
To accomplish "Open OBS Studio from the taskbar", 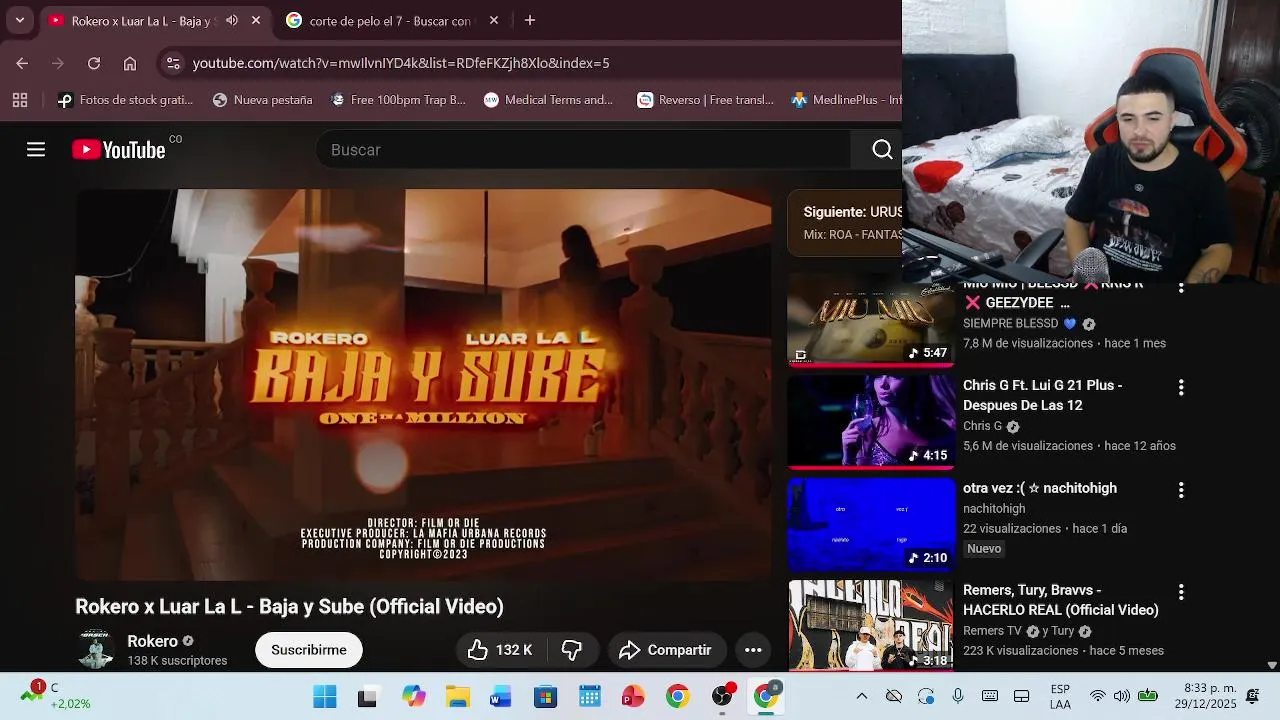I will pos(722,696).
